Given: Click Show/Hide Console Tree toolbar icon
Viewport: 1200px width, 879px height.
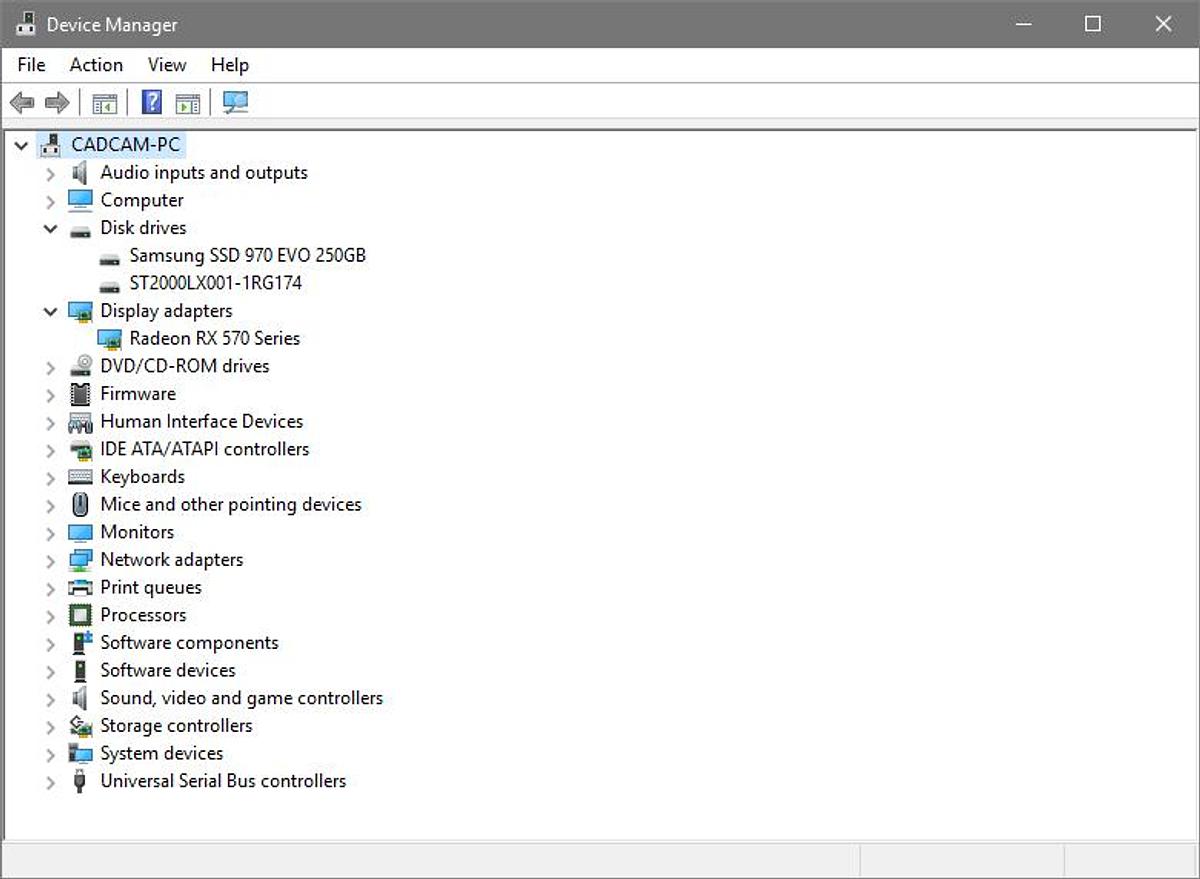Looking at the screenshot, I should coord(104,102).
